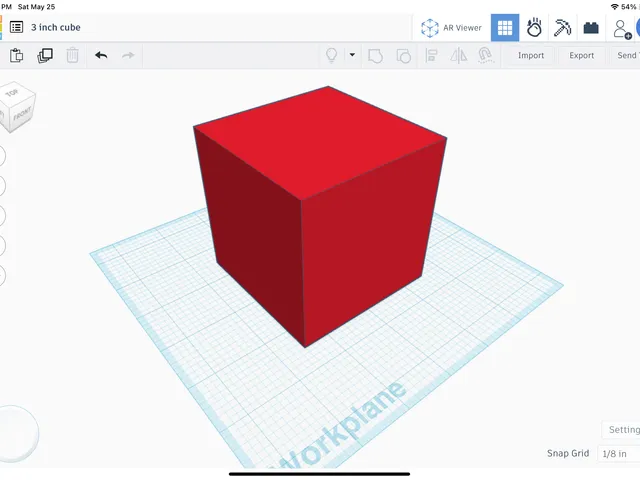Click the Delete trash icon

click(x=72, y=55)
